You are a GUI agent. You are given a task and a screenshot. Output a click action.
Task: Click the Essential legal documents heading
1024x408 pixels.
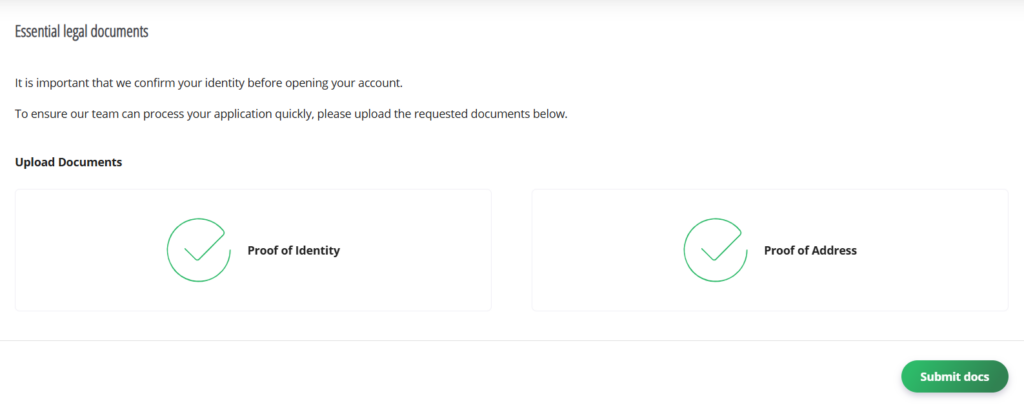(81, 31)
